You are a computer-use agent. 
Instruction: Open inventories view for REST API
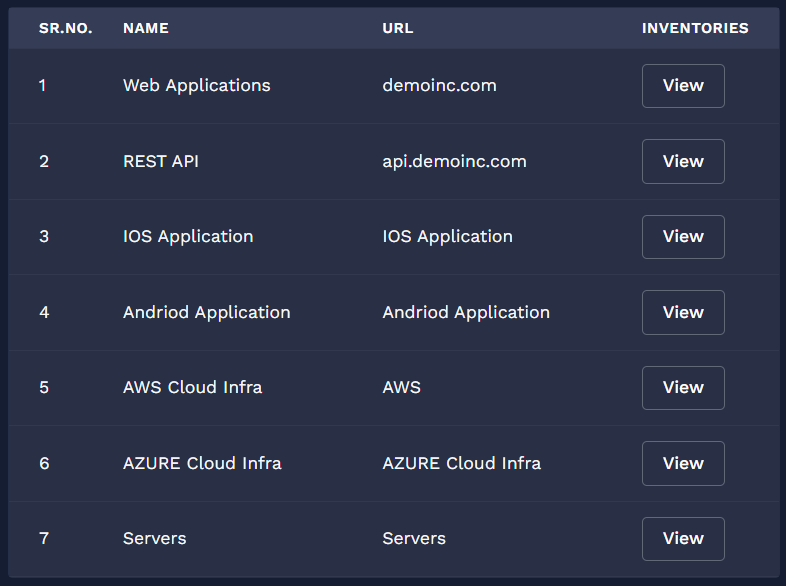[x=683, y=161]
